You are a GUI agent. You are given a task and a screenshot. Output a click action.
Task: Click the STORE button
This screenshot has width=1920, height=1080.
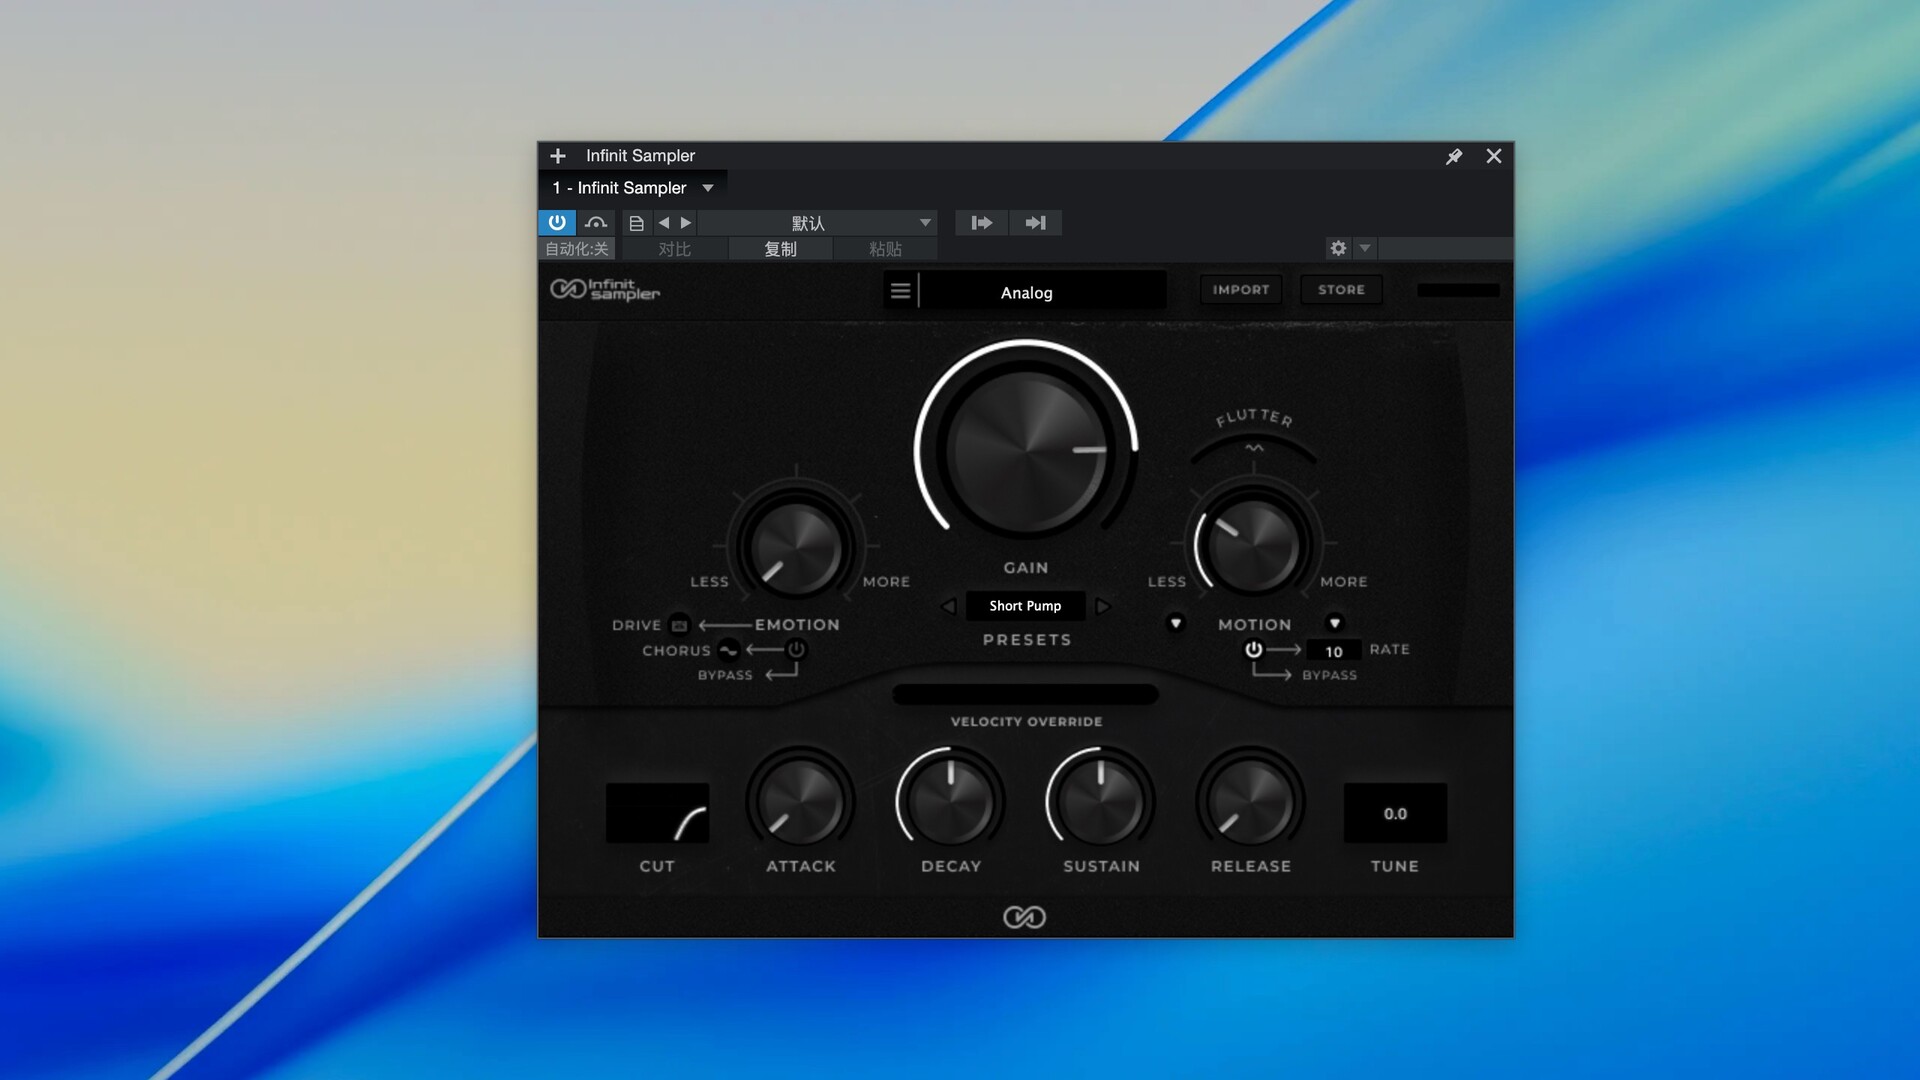point(1341,289)
